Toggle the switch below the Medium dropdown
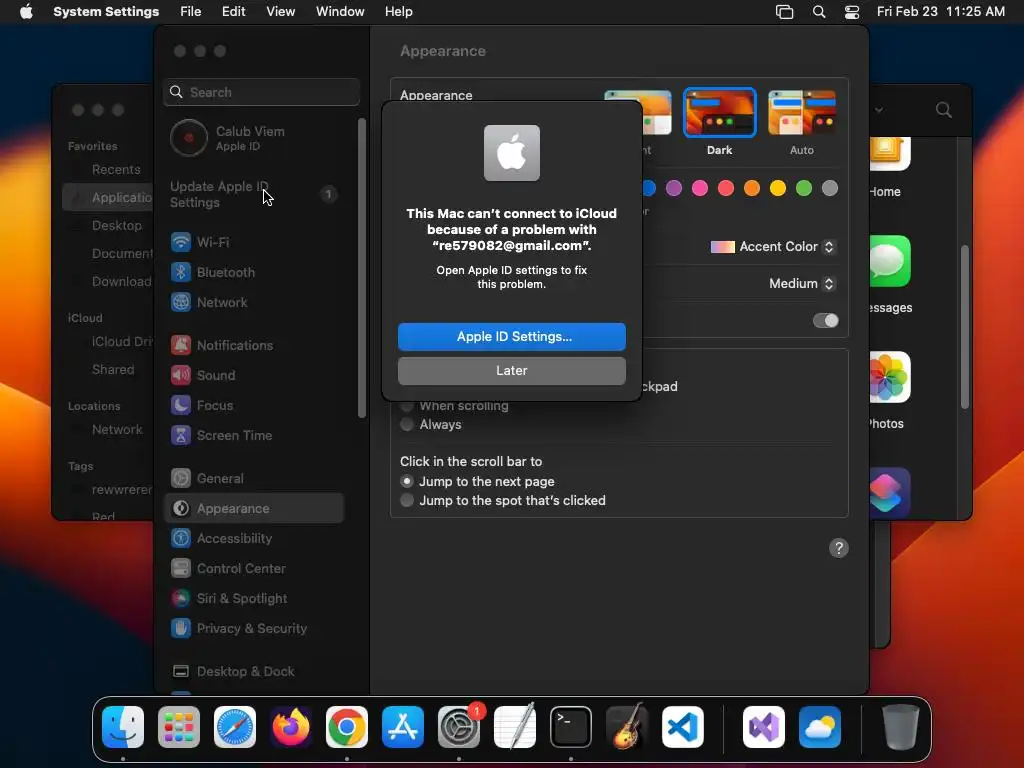 pyautogui.click(x=825, y=321)
